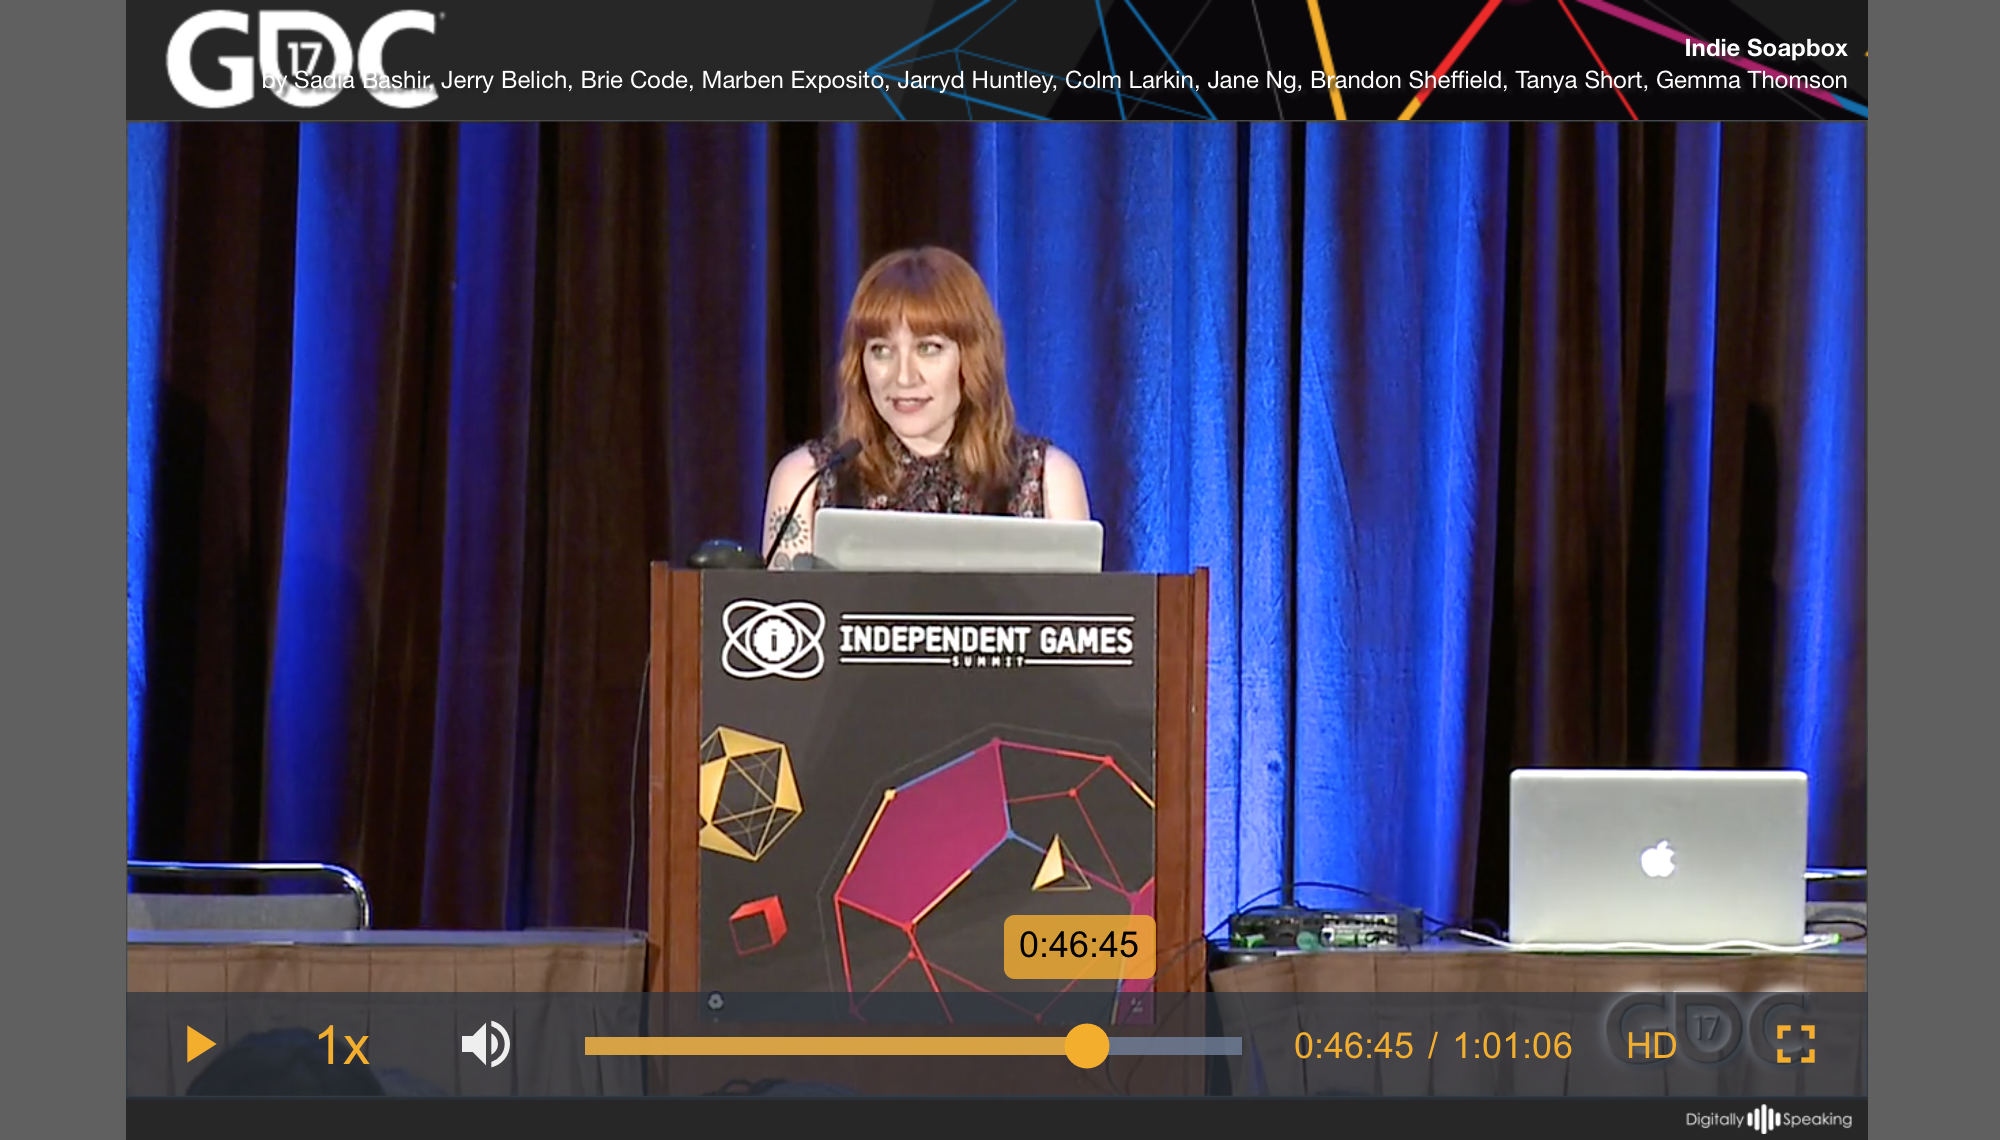Click the current time 0:46:45 readout

(x=1353, y=1046)
